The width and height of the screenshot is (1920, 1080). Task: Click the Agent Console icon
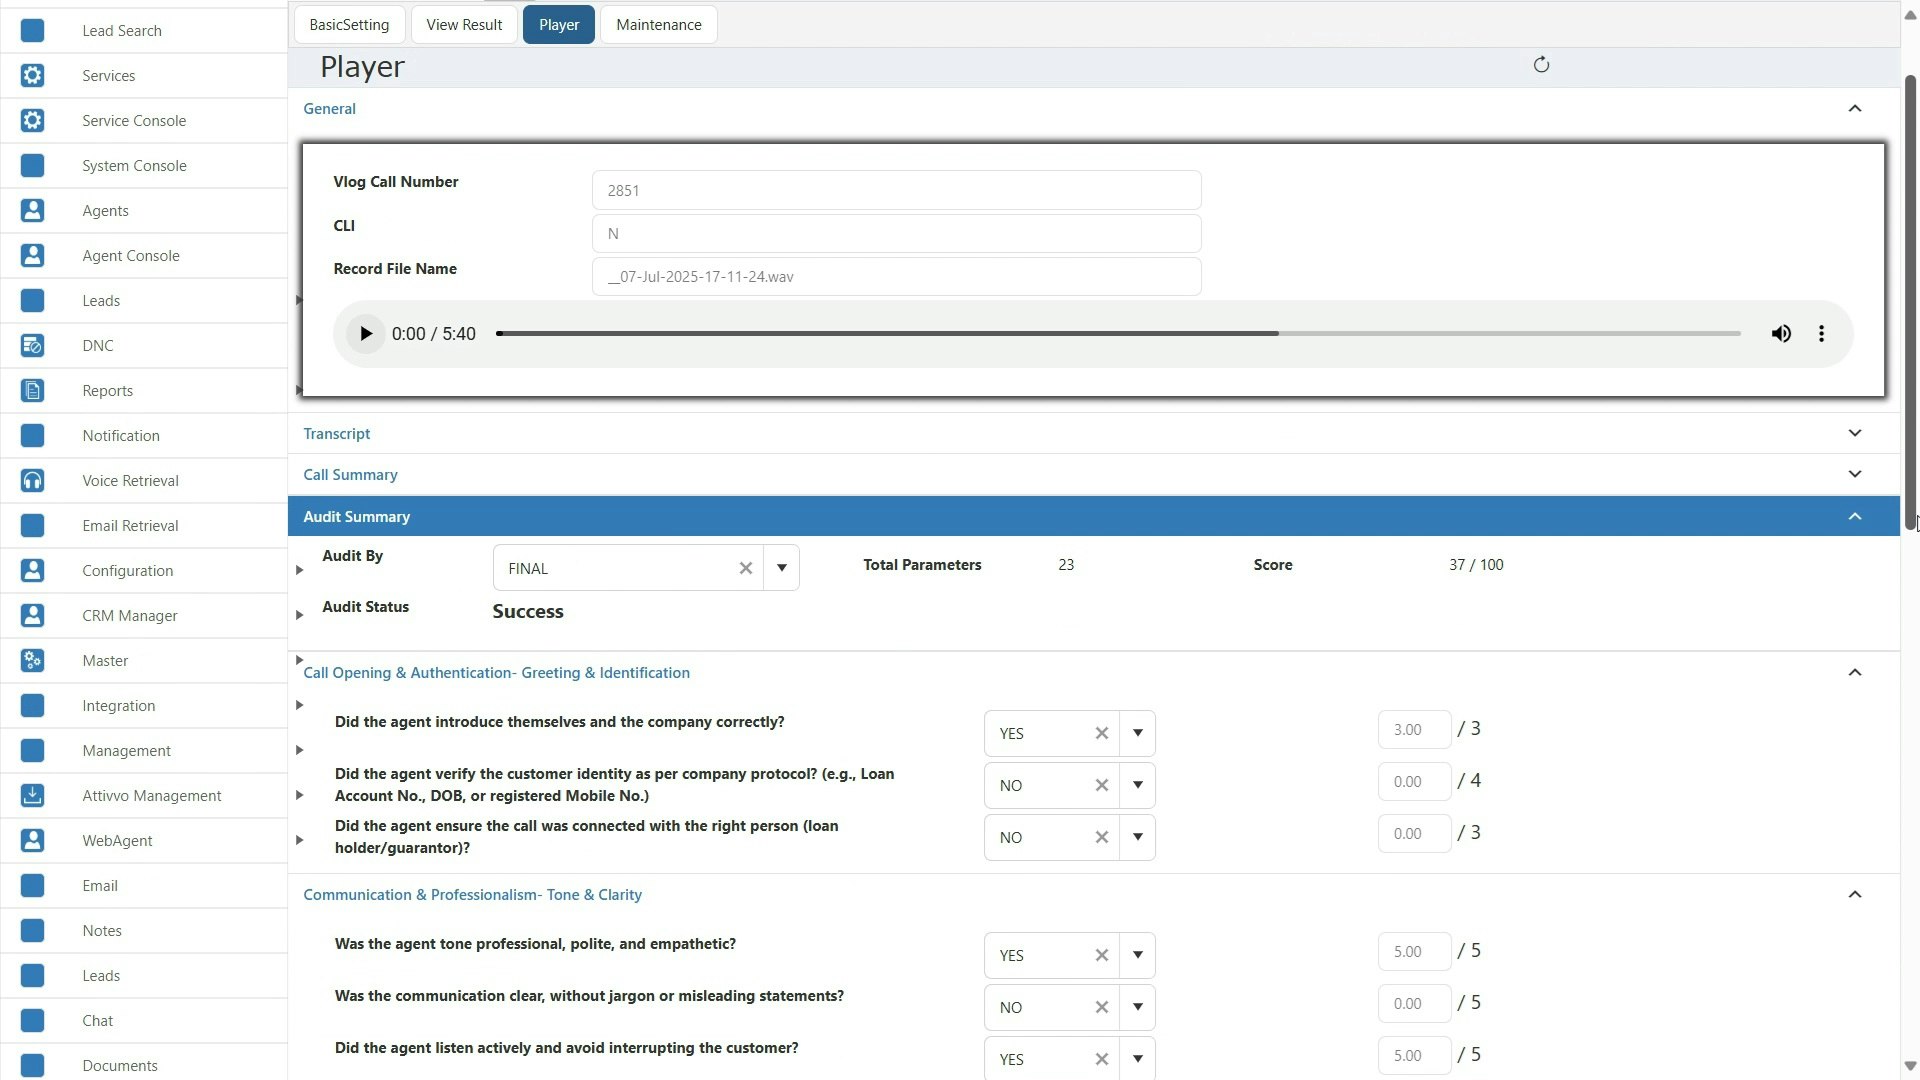tap(32, 255)
